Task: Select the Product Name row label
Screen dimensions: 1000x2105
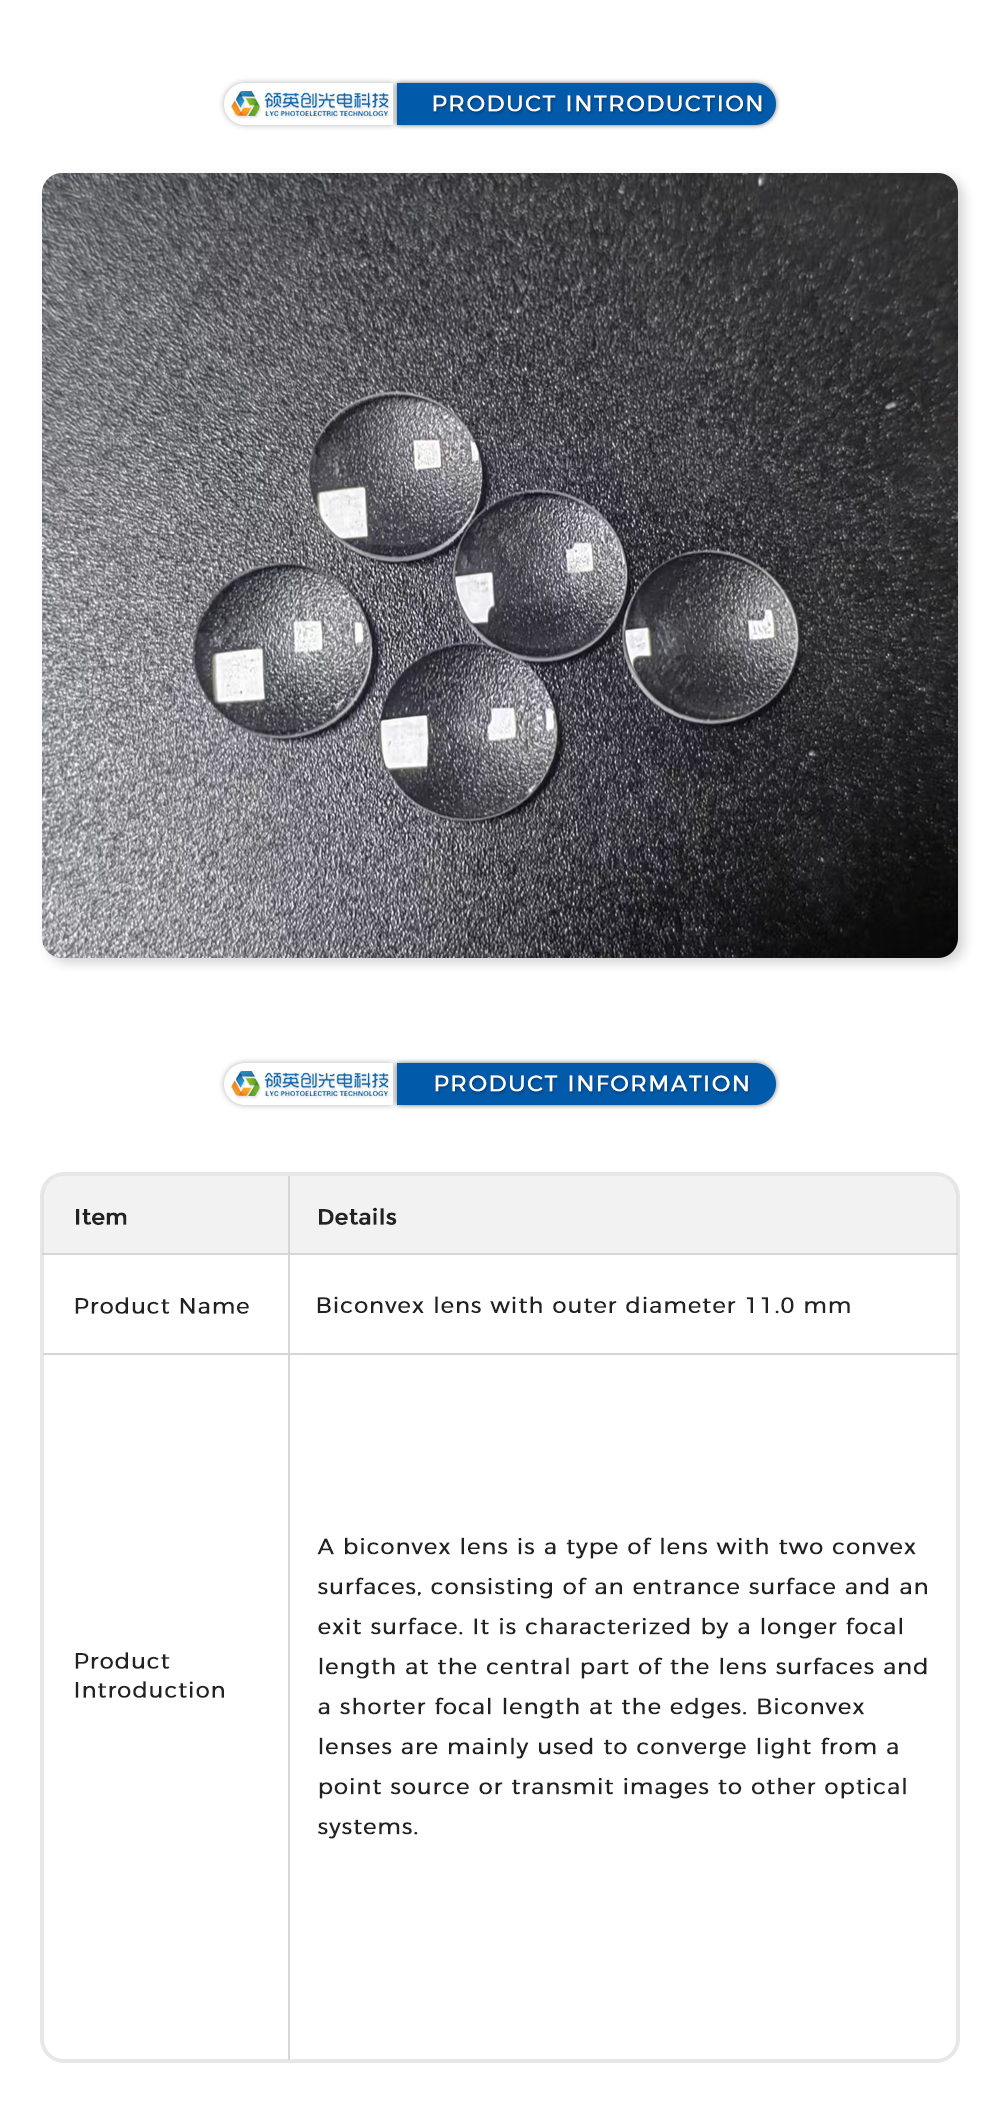Action: pos(162,1306)
